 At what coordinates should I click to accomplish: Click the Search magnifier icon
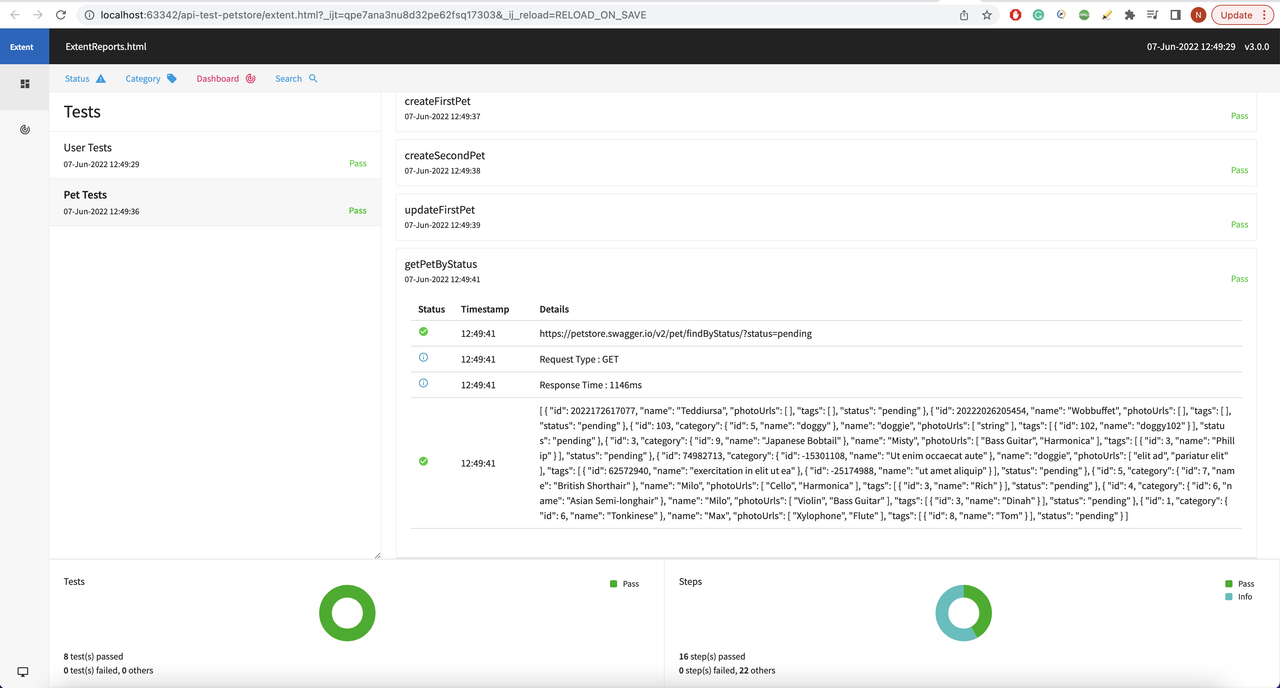(313, 78)
